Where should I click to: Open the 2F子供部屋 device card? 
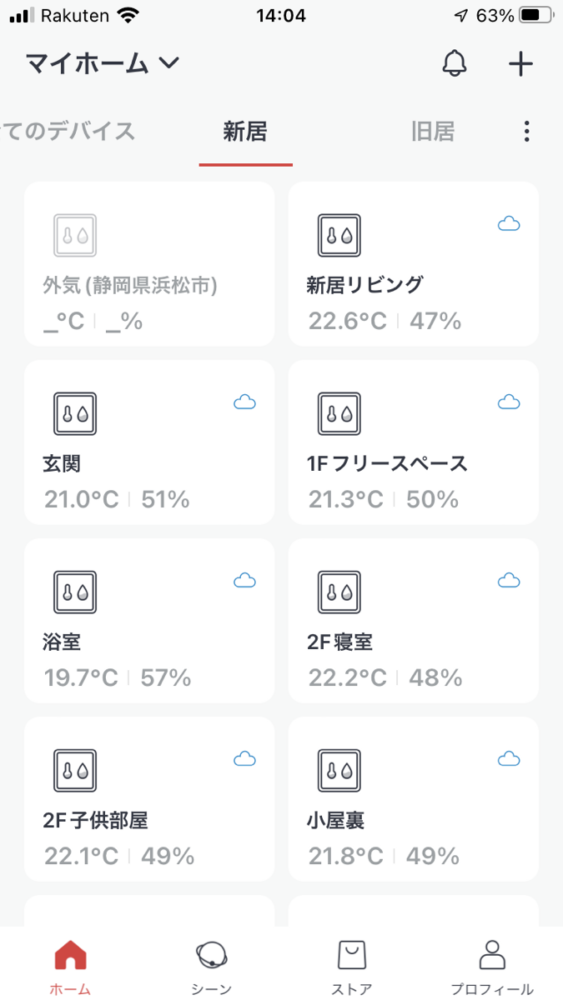coord(149,798)
